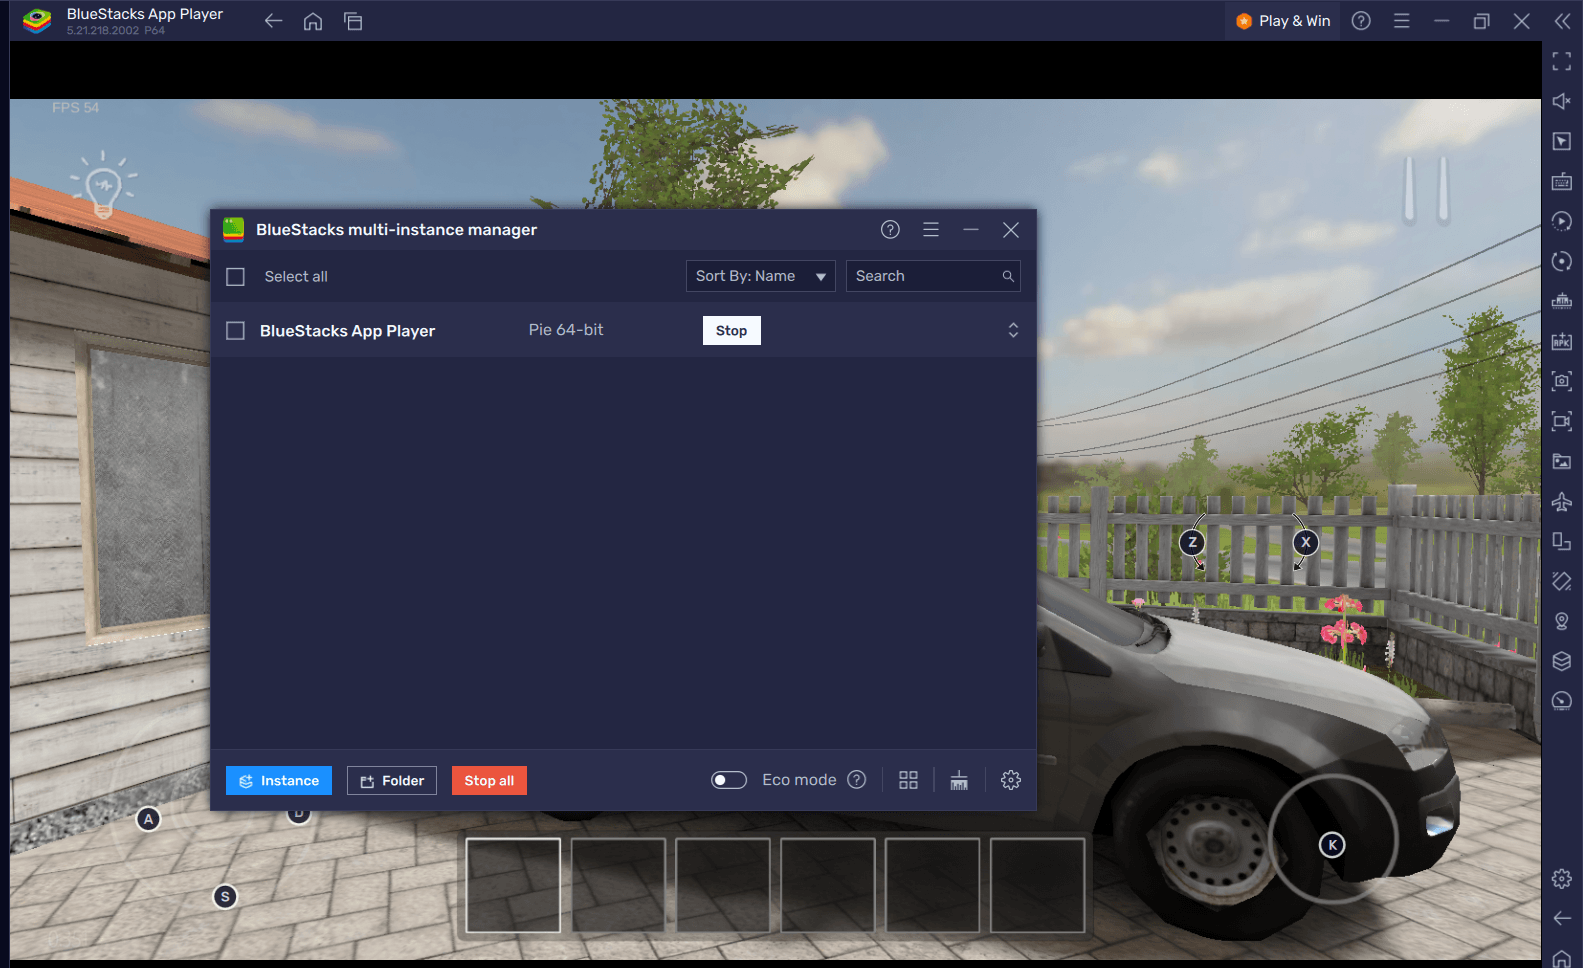Open help in multi-instance manager
The image size is (1583, 968).
point(890,230)
